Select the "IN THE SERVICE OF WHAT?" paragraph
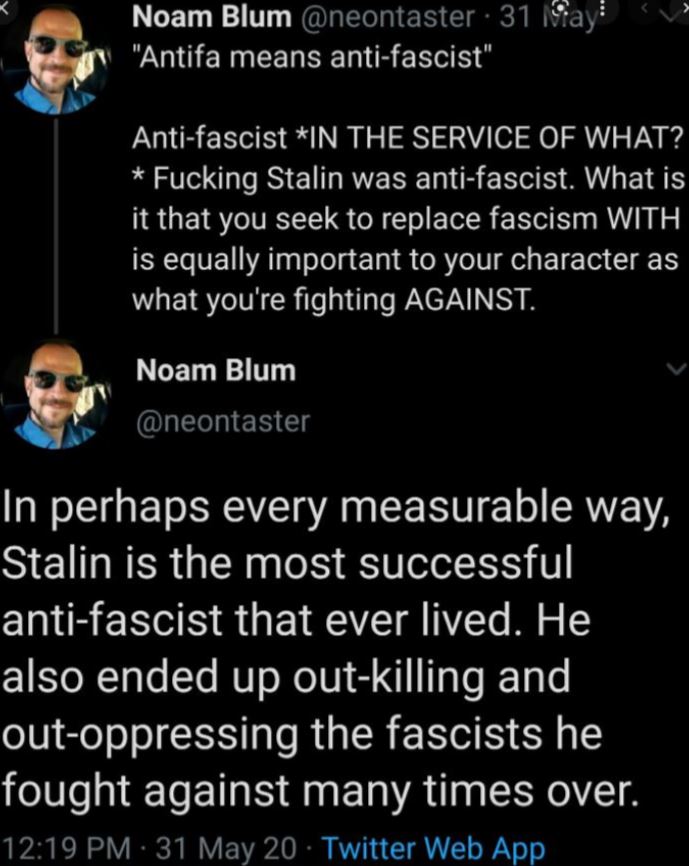 click(408, 218)
